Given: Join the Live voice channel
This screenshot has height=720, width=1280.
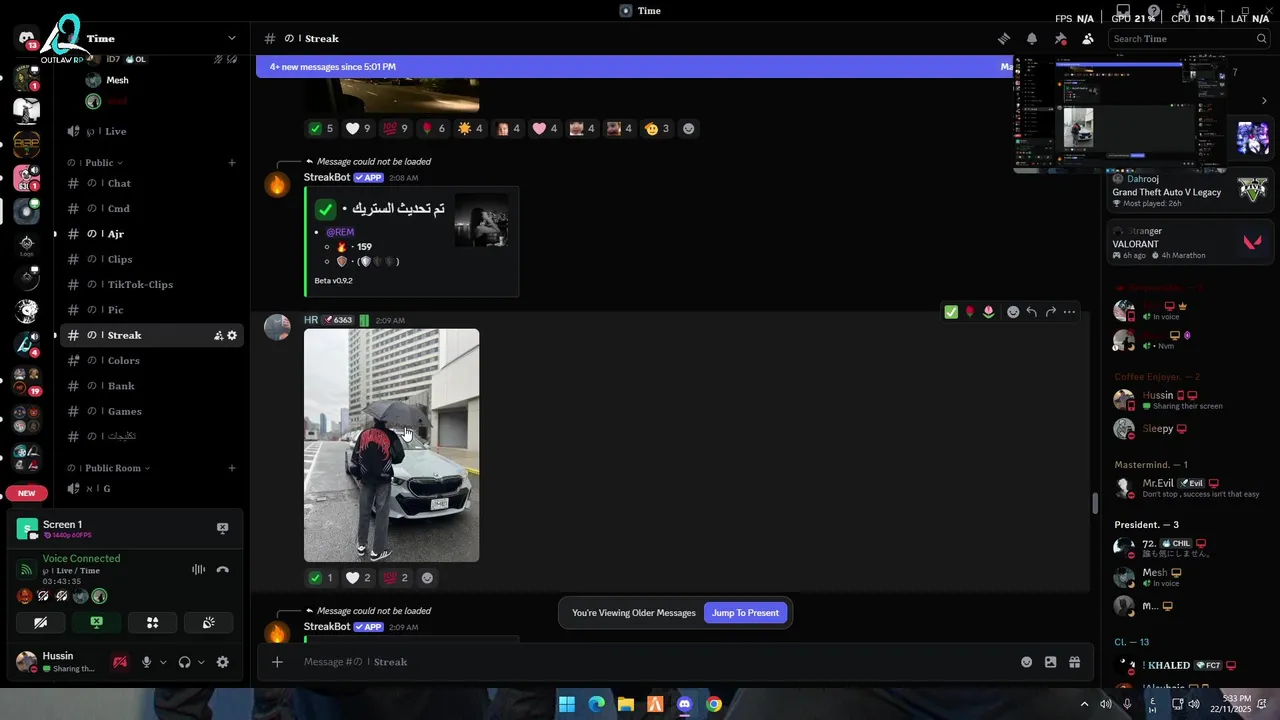Looking at the screenshot, I should point(152,131).
